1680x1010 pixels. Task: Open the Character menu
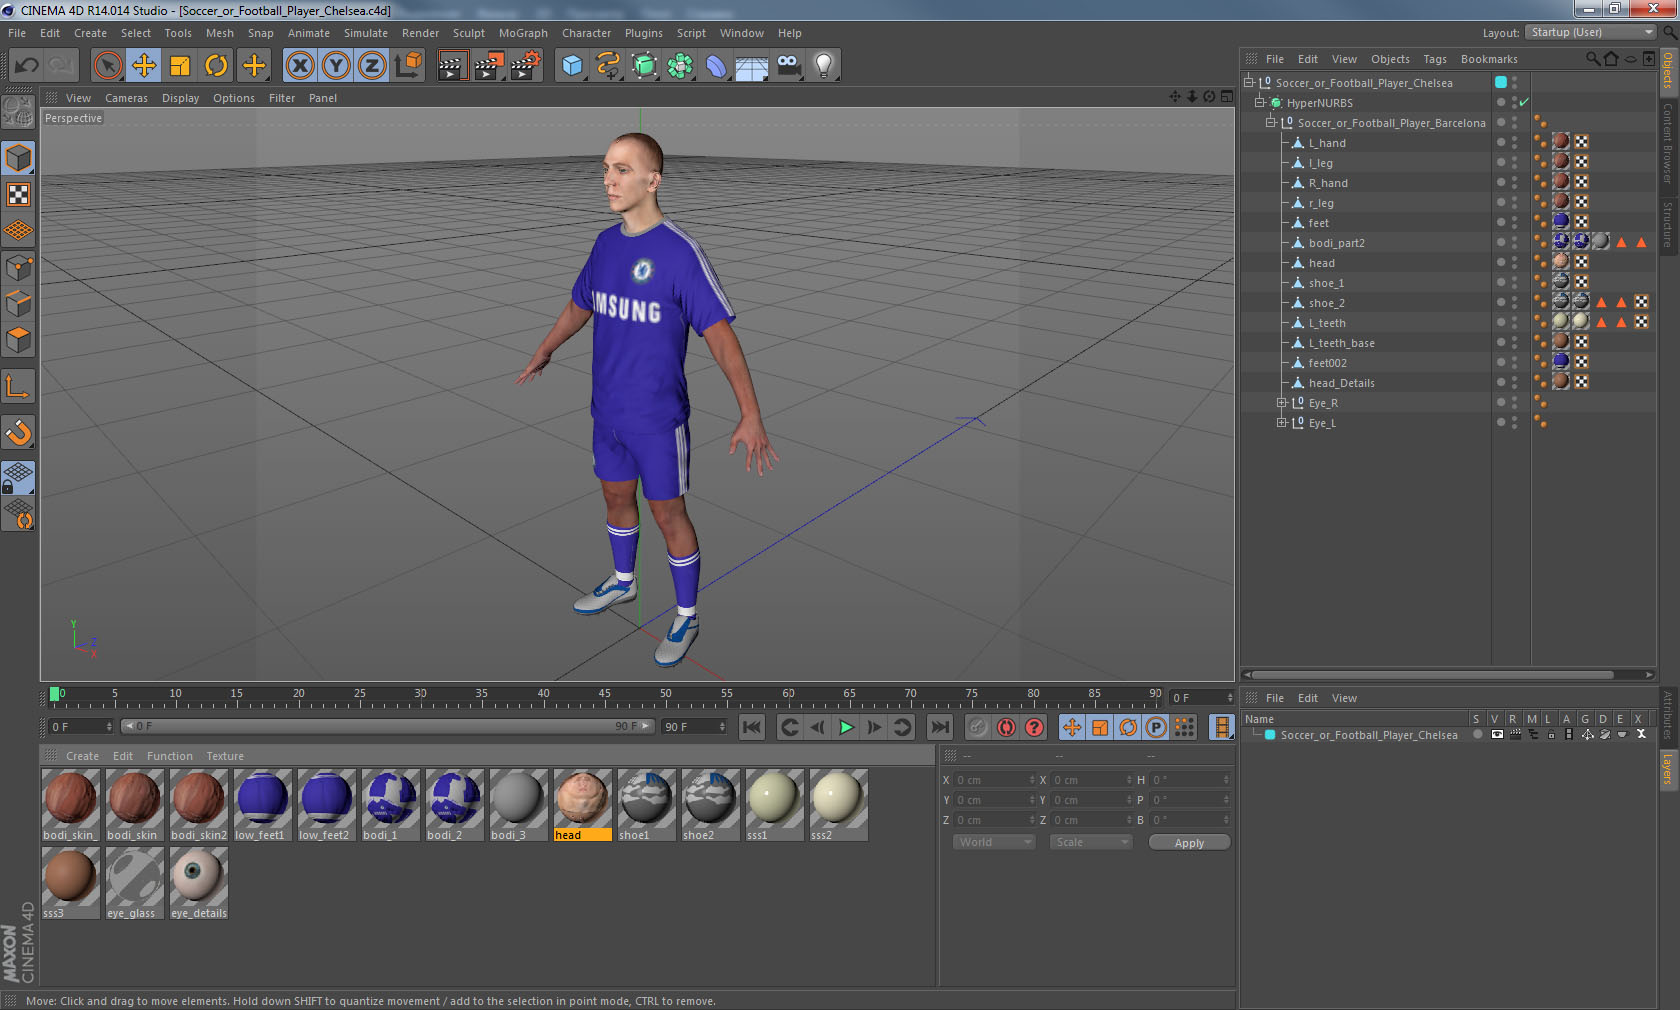coord(586,33)
